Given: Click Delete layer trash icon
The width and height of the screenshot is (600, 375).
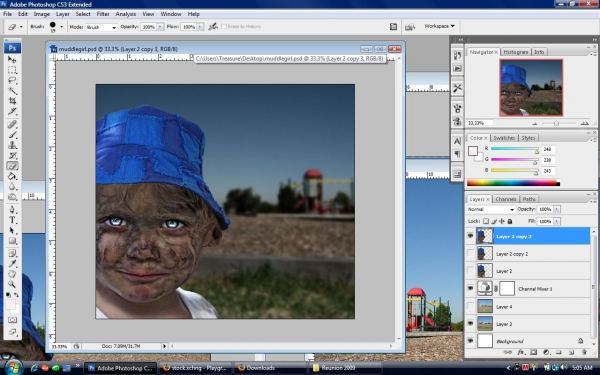Looking at the screenshot, I should [584, 352].
